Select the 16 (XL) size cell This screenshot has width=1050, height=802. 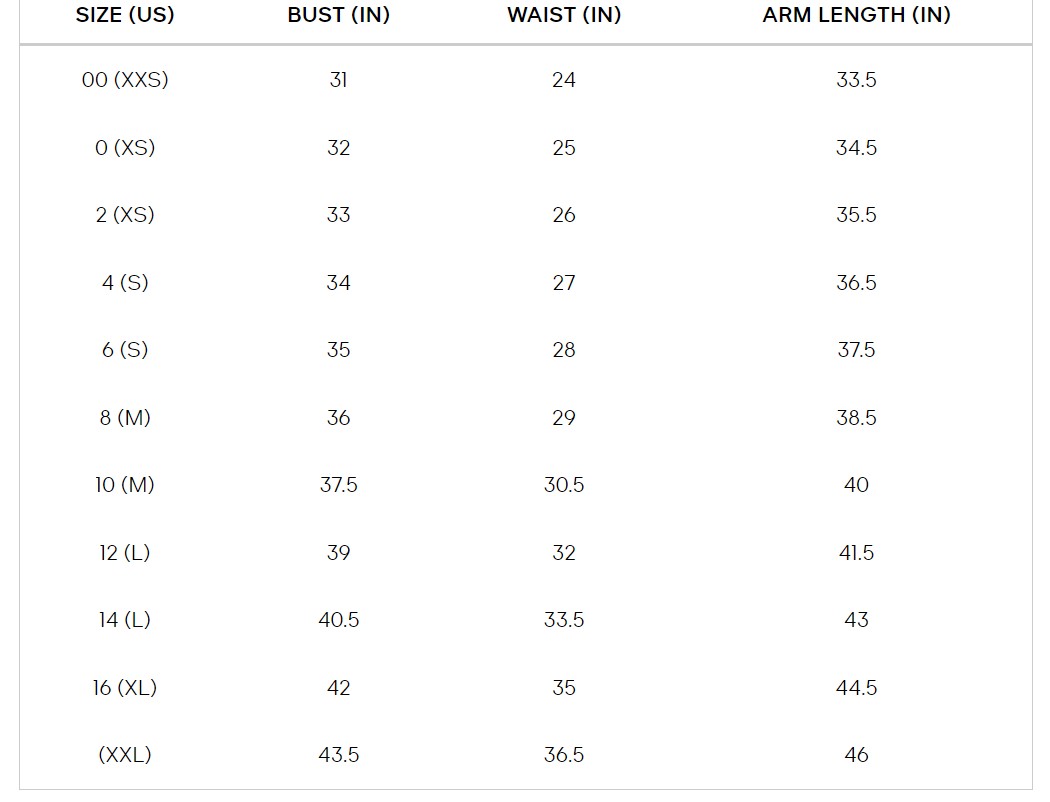click(x=125, y=688)
